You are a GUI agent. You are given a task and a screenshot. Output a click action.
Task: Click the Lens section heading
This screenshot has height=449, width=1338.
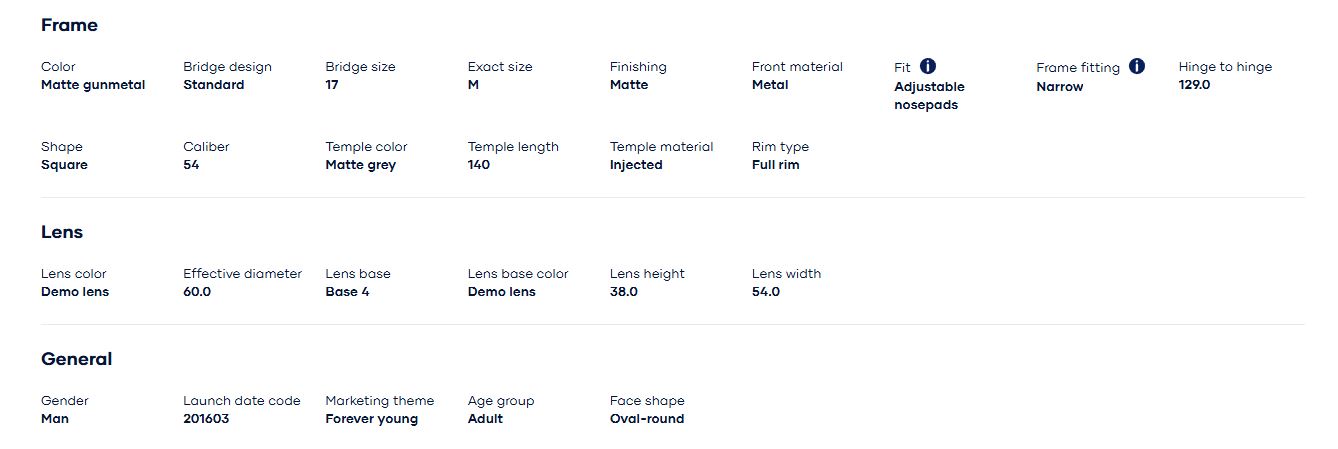coord(62,232)
